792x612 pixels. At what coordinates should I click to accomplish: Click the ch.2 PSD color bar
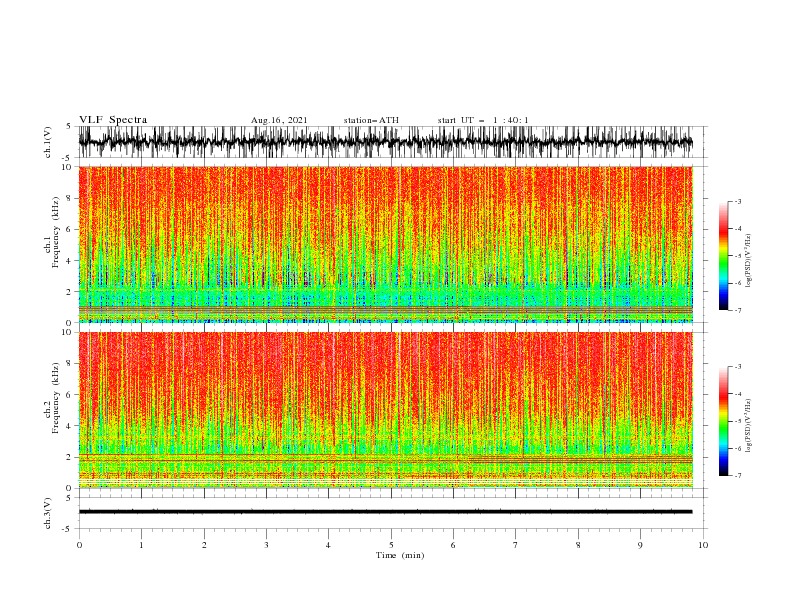(723, 421)
